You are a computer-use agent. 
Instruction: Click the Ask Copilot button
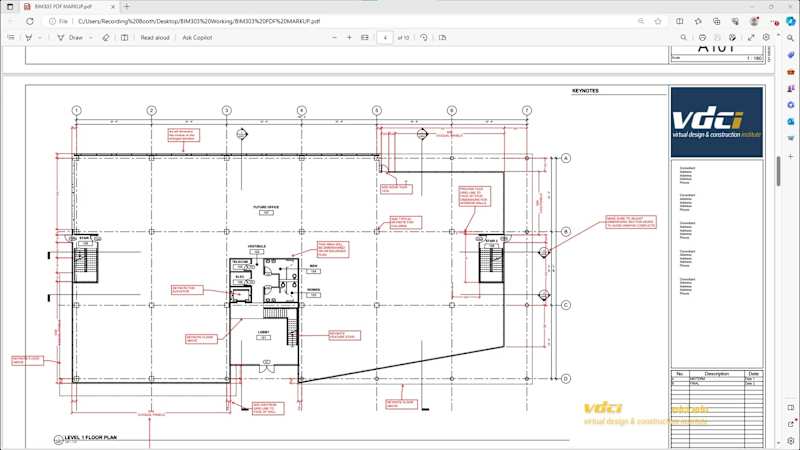click(197, 37)
